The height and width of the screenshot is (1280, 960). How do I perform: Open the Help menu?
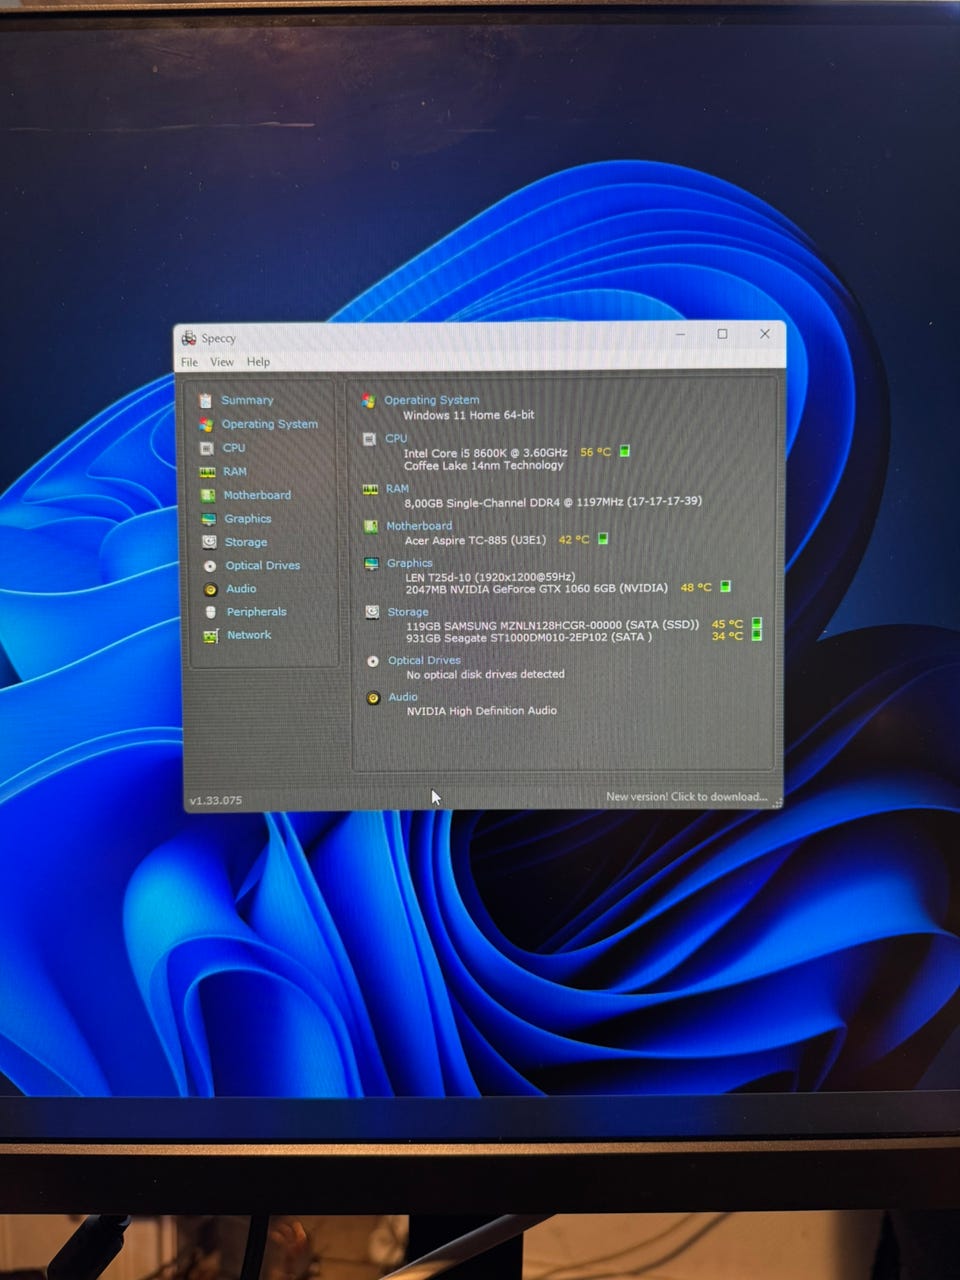tap(258, 362)
